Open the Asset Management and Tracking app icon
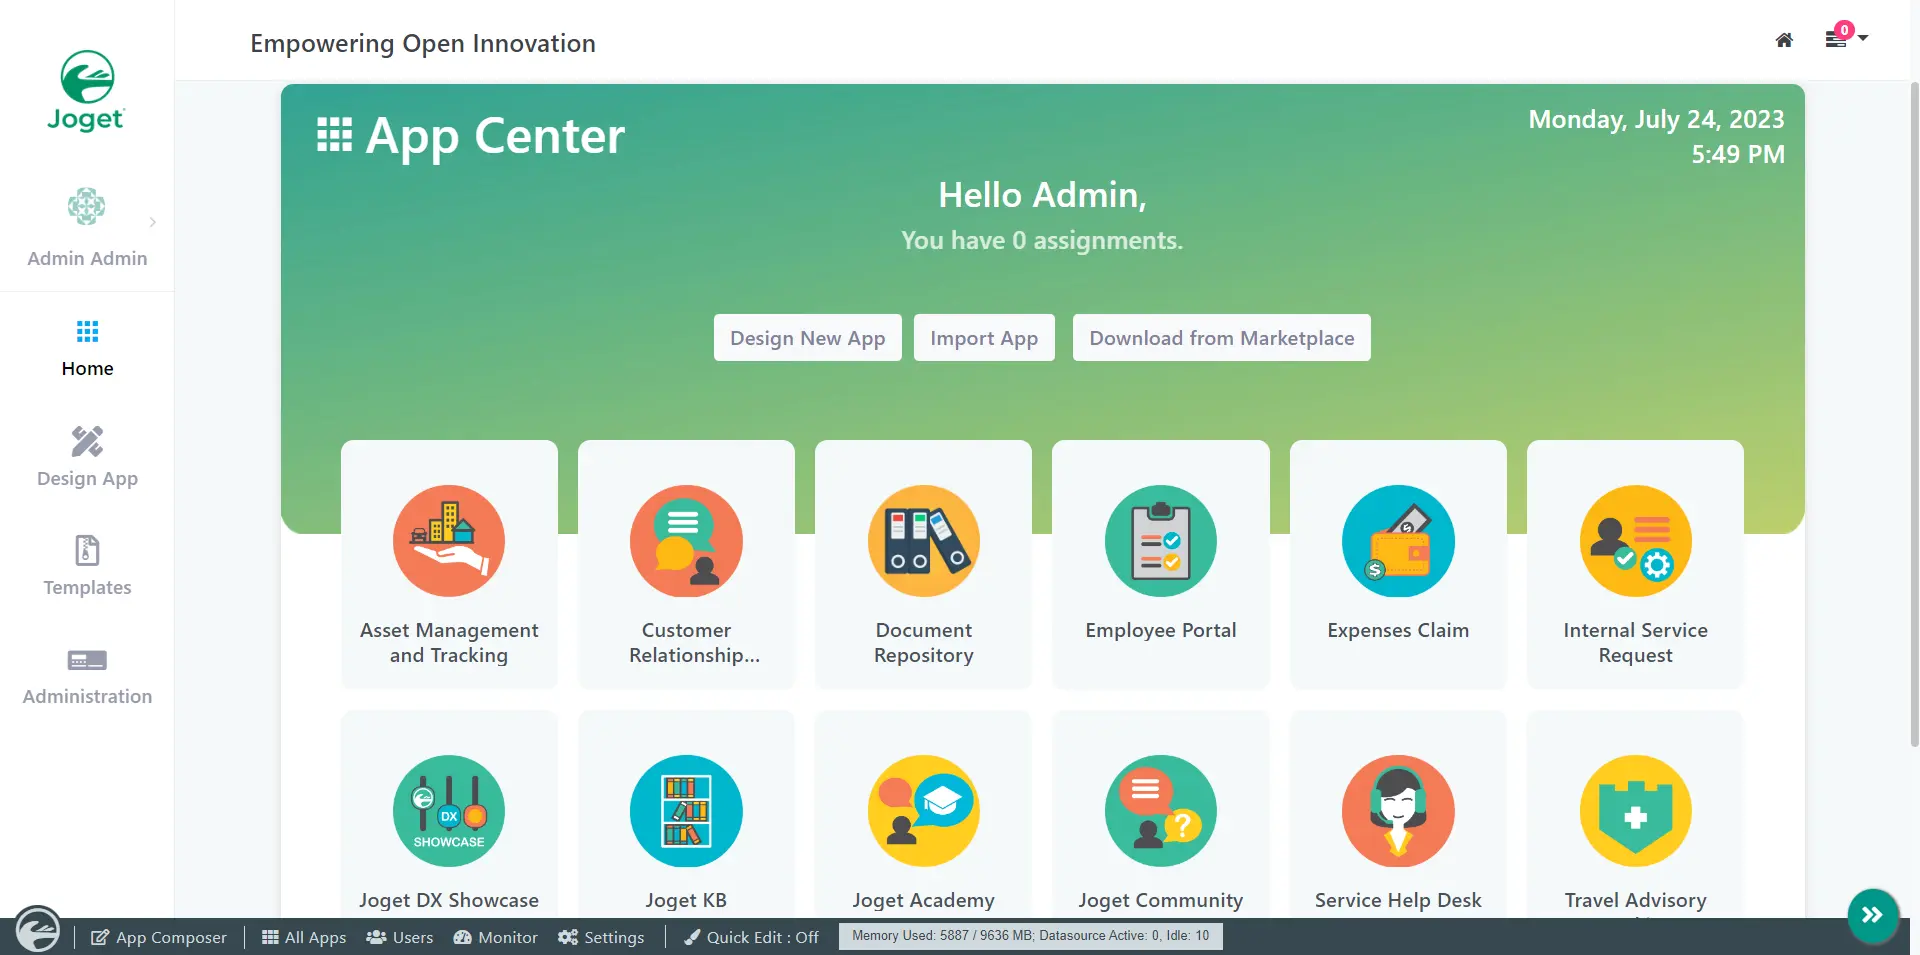The height and width of the screenshot is (955, 1920). 449,541
